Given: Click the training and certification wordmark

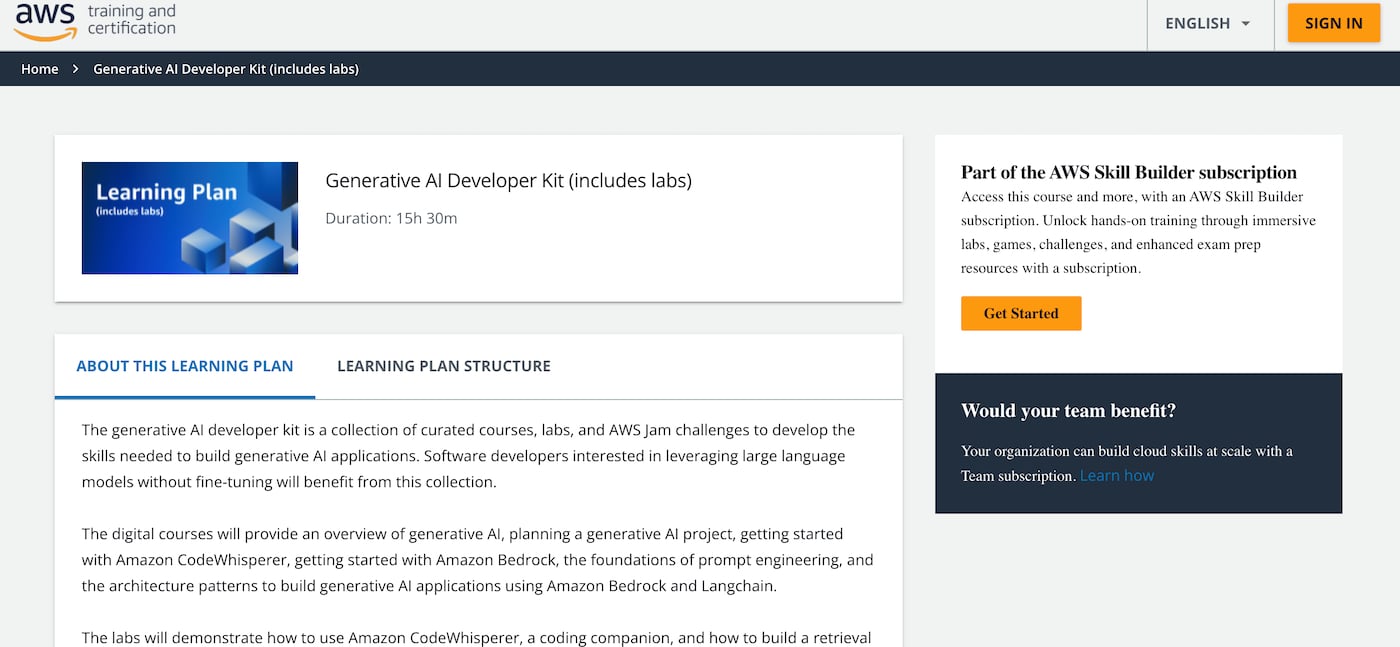Looking at the screenshot, I should point(133,20).
